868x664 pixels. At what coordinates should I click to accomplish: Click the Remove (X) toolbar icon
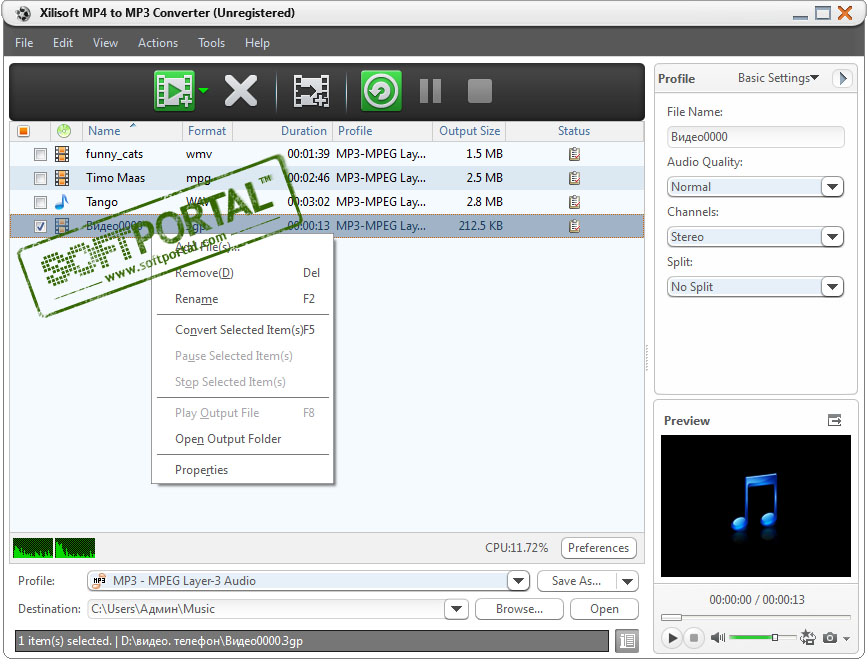[241, 90]
